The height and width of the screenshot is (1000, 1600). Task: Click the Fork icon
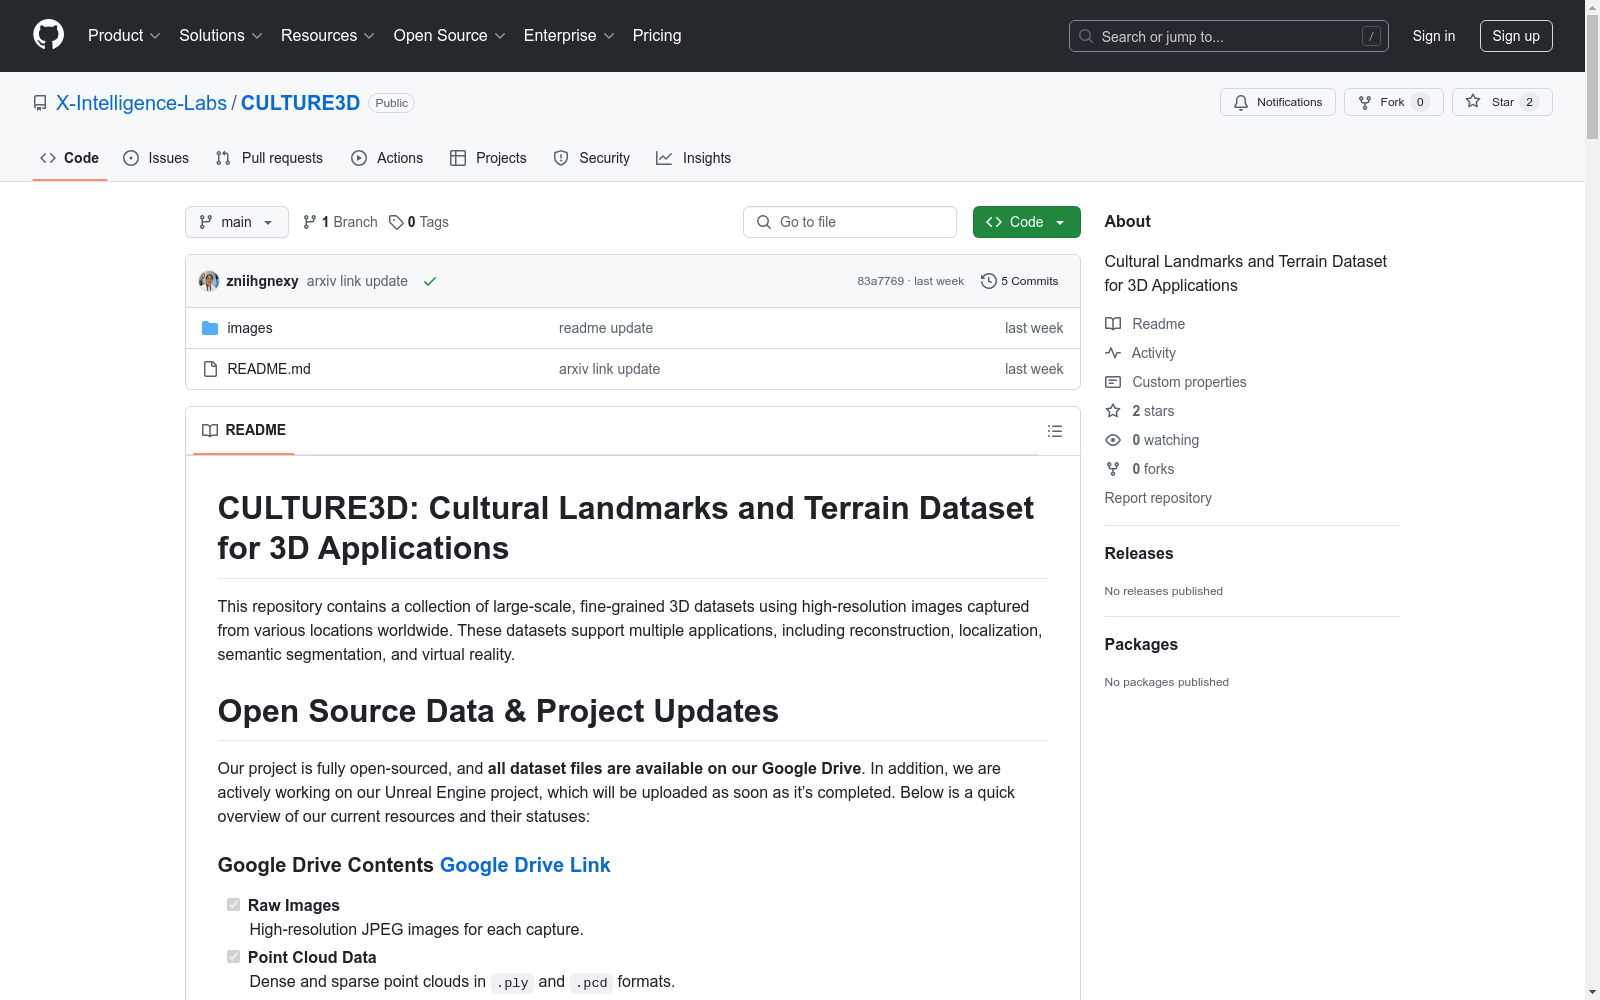1365,102
